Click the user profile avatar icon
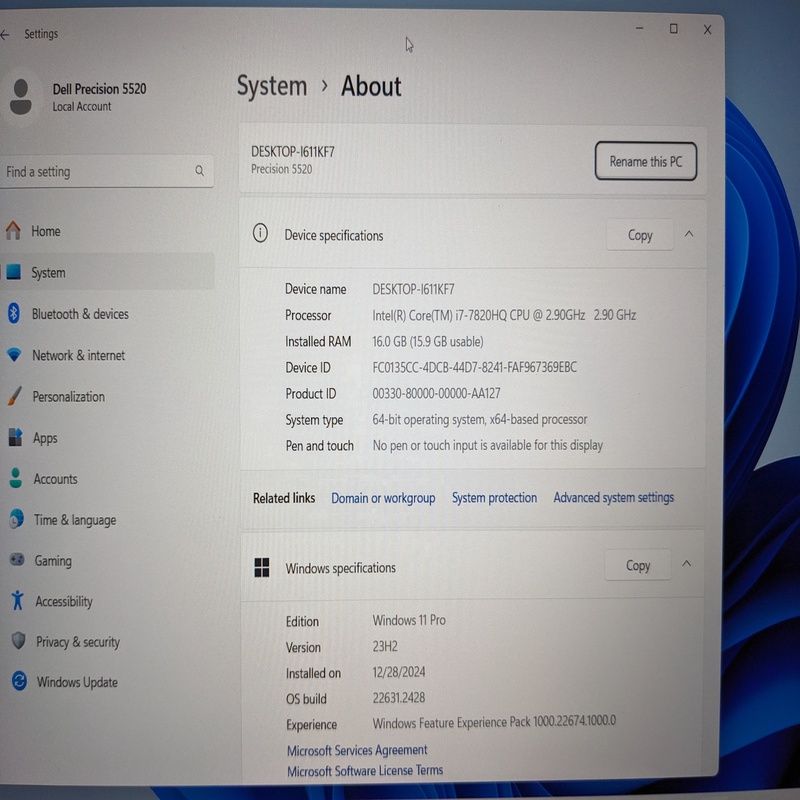Image resolution: width=800 pixels, height=800 pixels. (x=20, y=96)
